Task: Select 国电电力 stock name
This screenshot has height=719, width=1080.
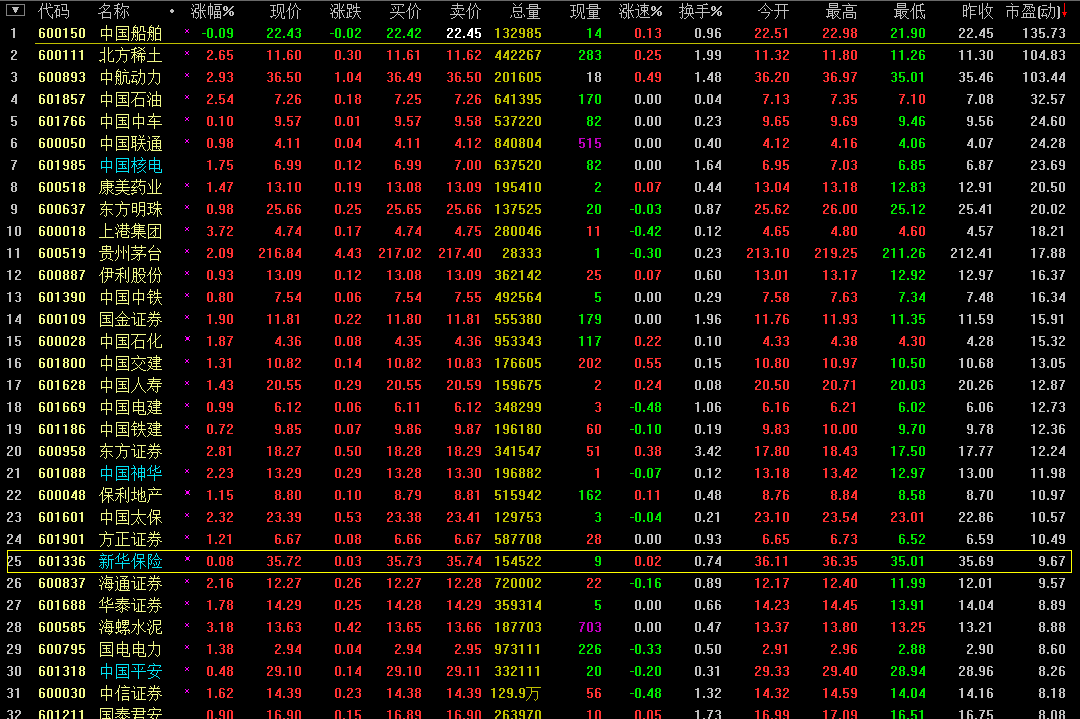Action: 131,649
